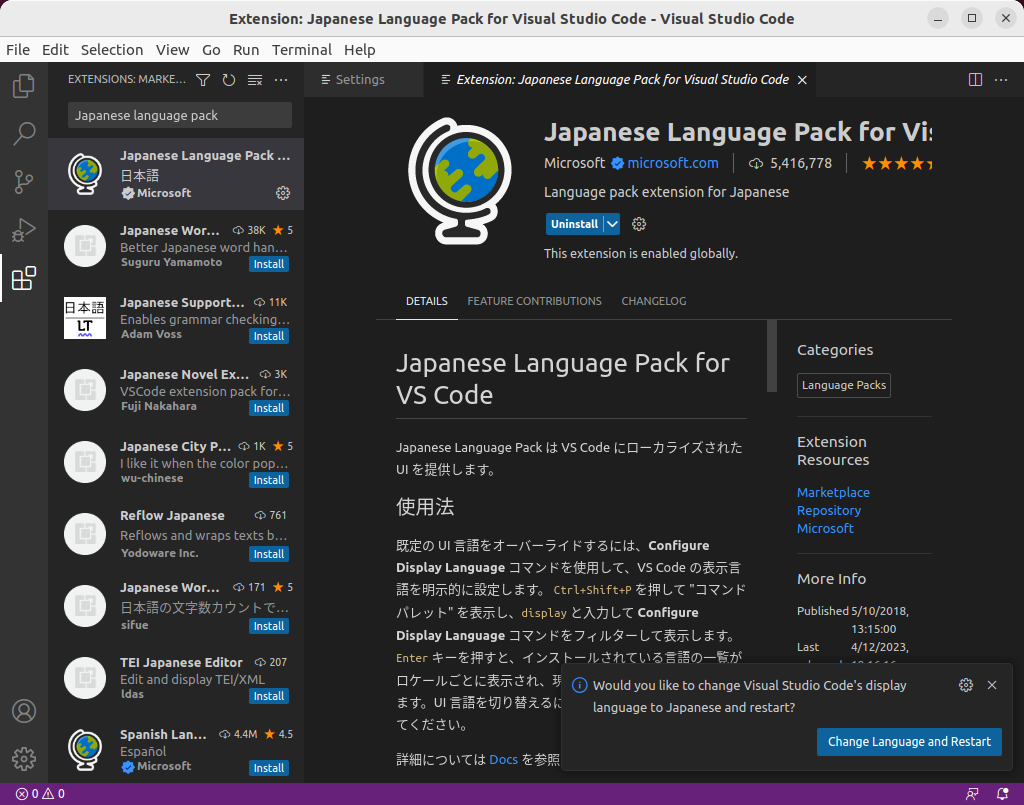This screenshot has height=805, width=1024.
Task: Click the star rating of the extension
Action: click(x=897, y=163)
